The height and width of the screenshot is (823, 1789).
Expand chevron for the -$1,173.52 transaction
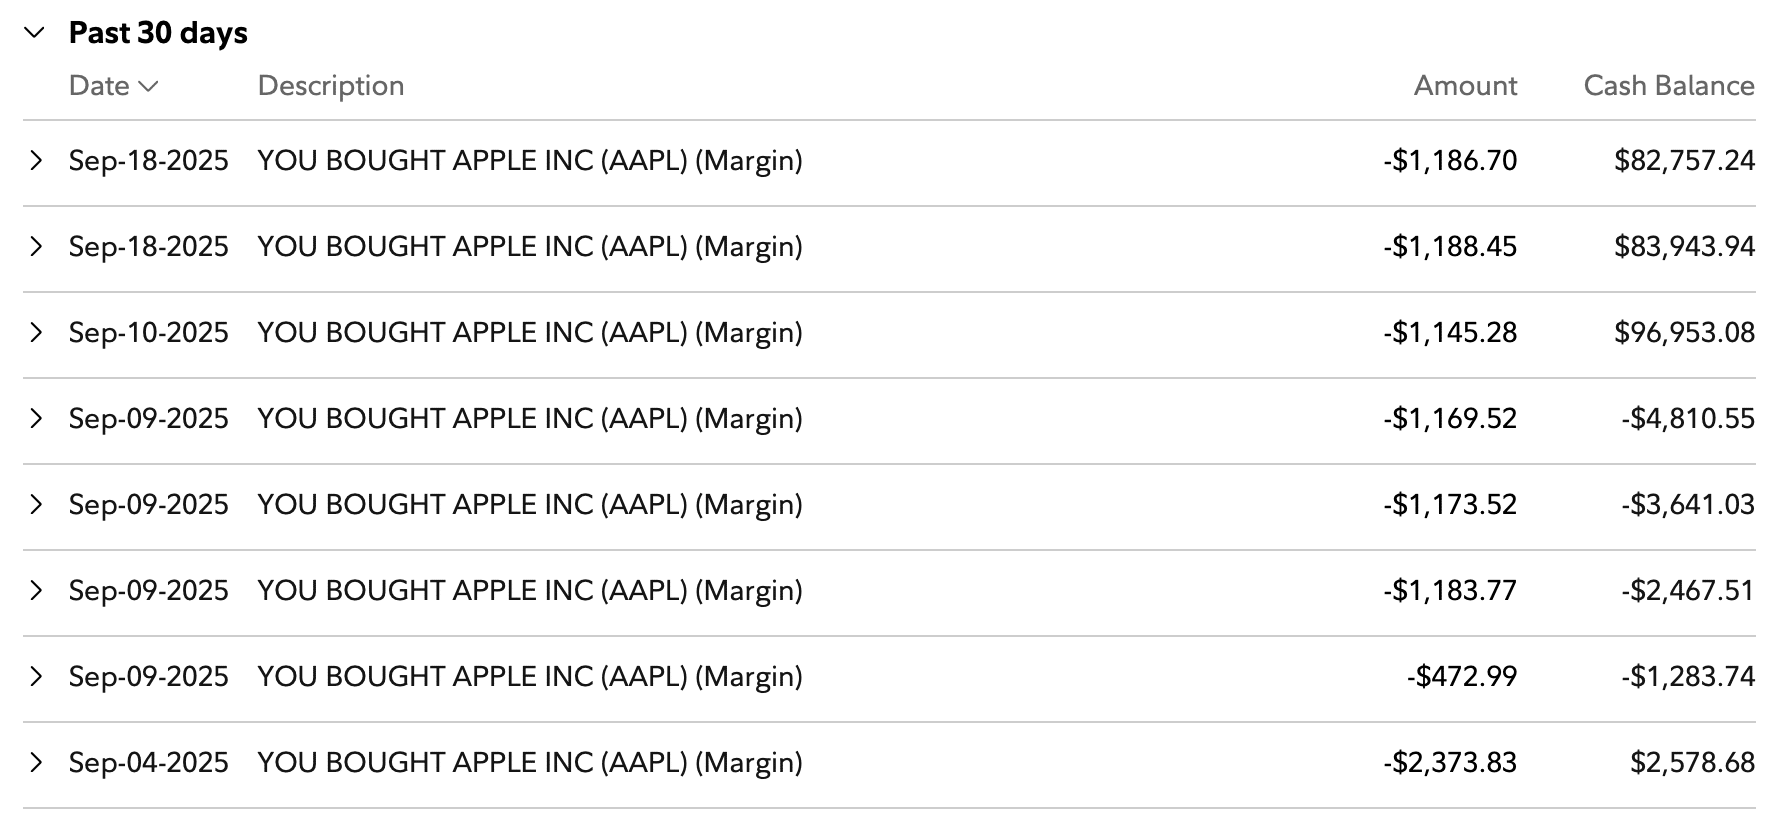point(36,505)
